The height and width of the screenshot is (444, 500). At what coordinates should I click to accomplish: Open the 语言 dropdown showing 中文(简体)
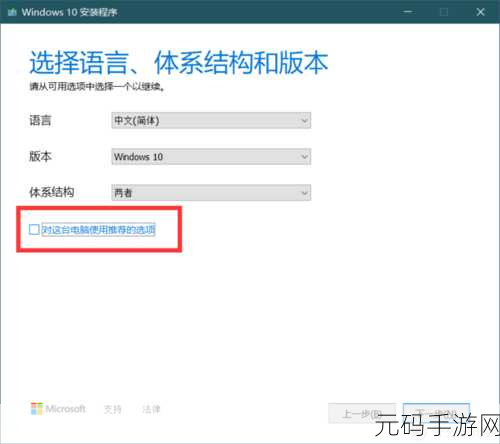(x=211, y=120)
